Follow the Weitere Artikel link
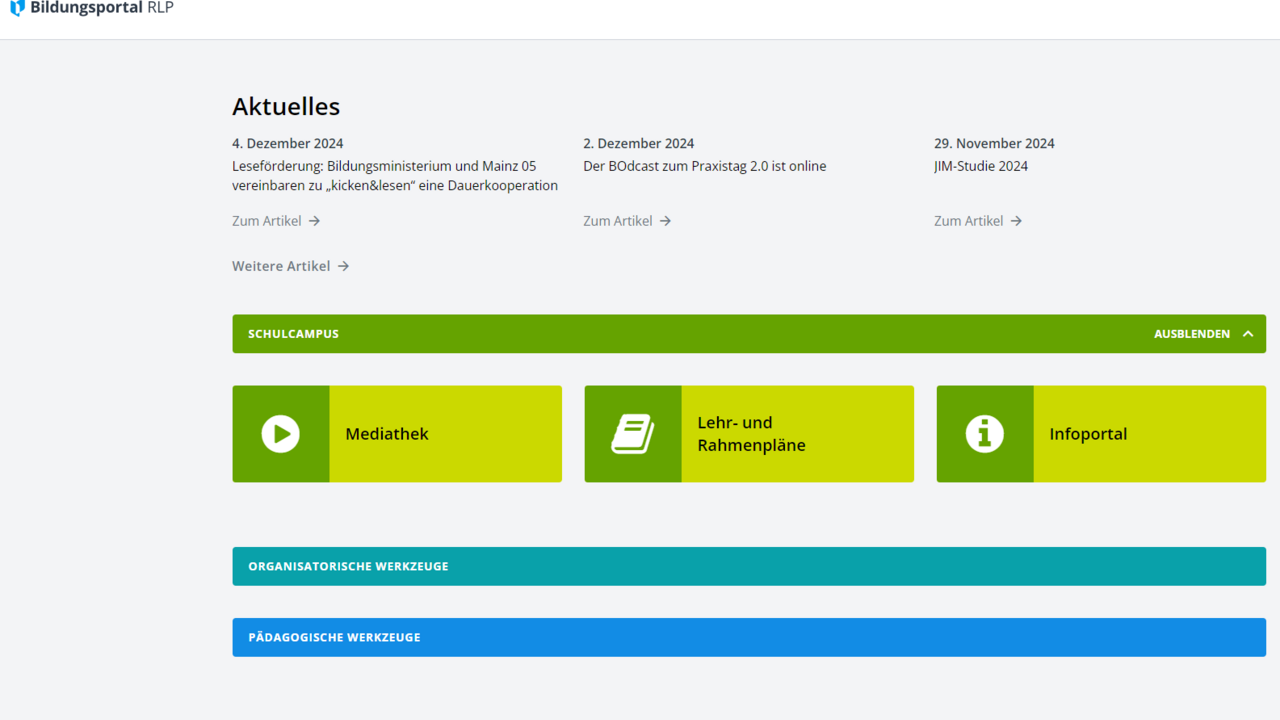 pos(281,266)
